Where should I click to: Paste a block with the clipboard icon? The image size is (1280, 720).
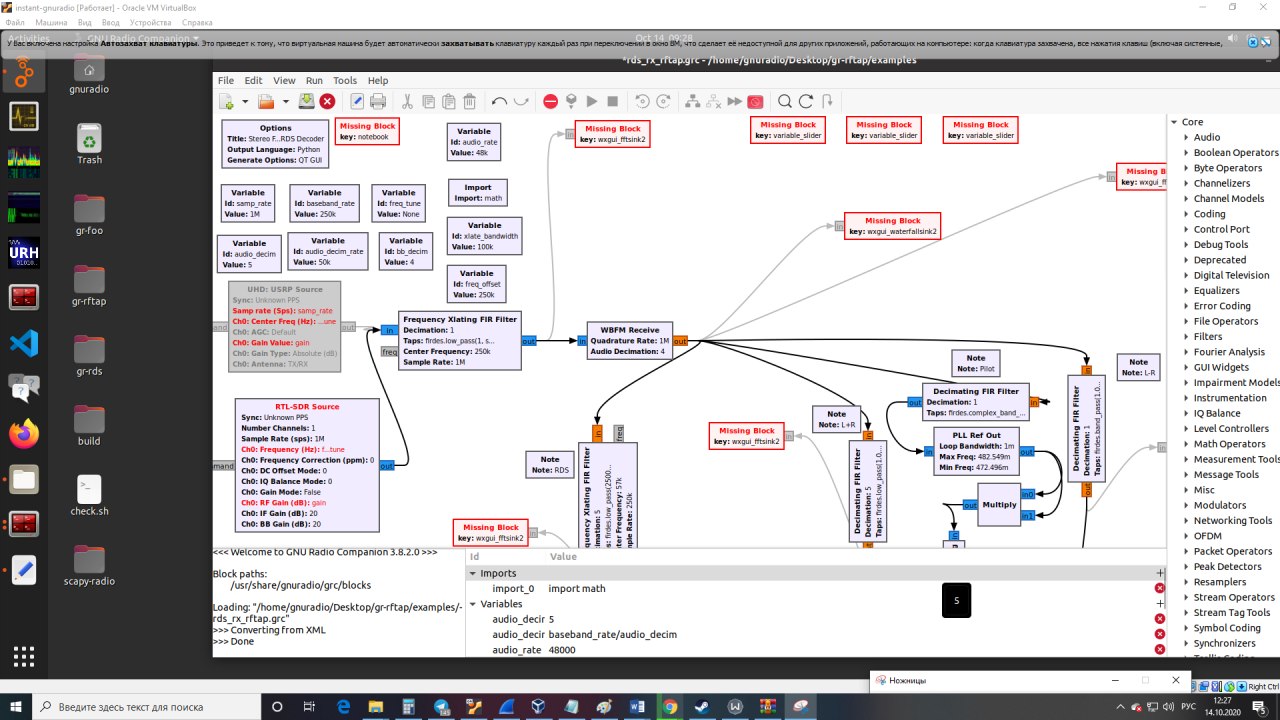[449, 101]
